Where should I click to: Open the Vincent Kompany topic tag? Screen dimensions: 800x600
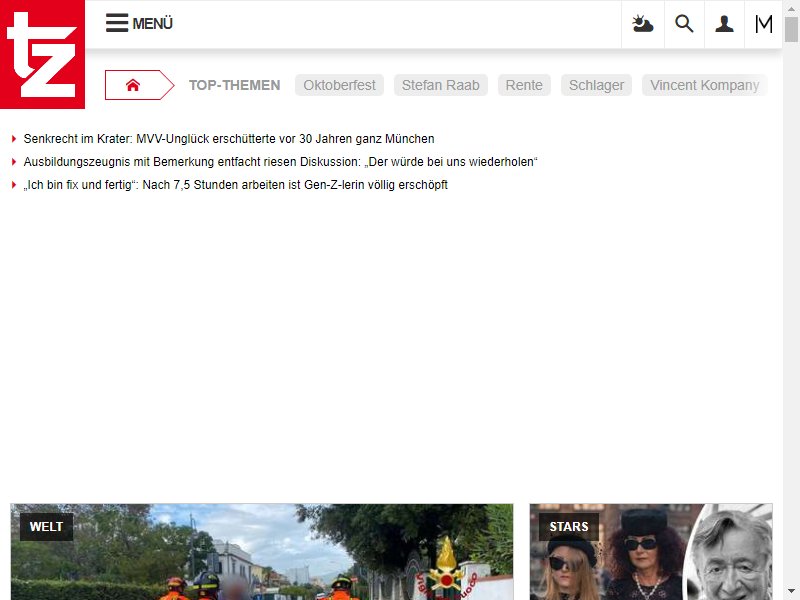[x=705, y=85]
